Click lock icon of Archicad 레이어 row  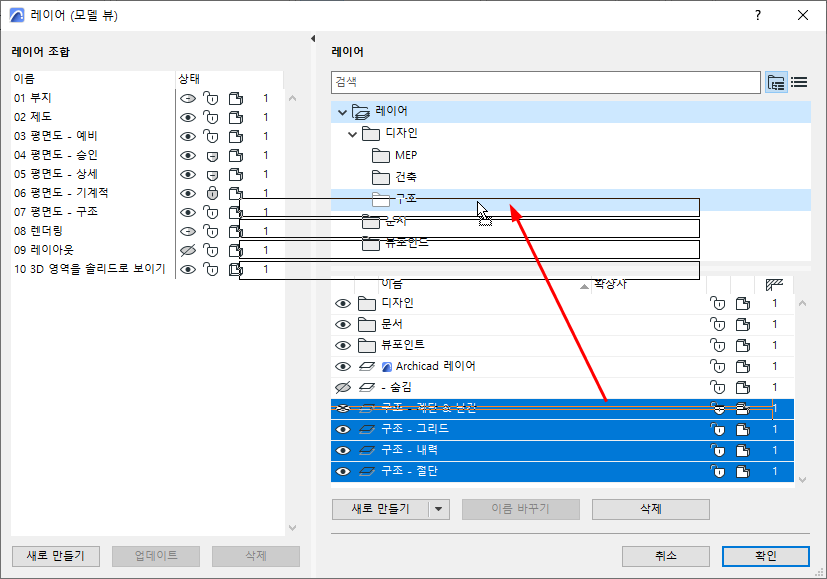click(x=718, y=366)
